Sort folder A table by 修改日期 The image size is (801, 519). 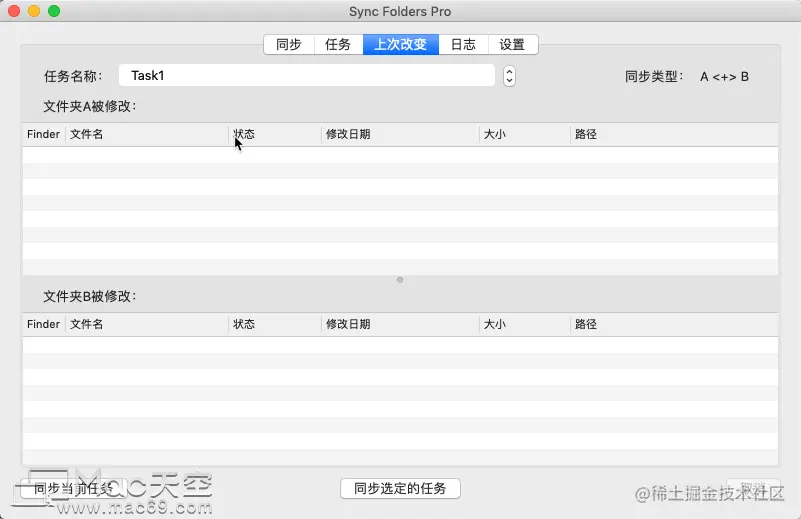pos(400,134)
